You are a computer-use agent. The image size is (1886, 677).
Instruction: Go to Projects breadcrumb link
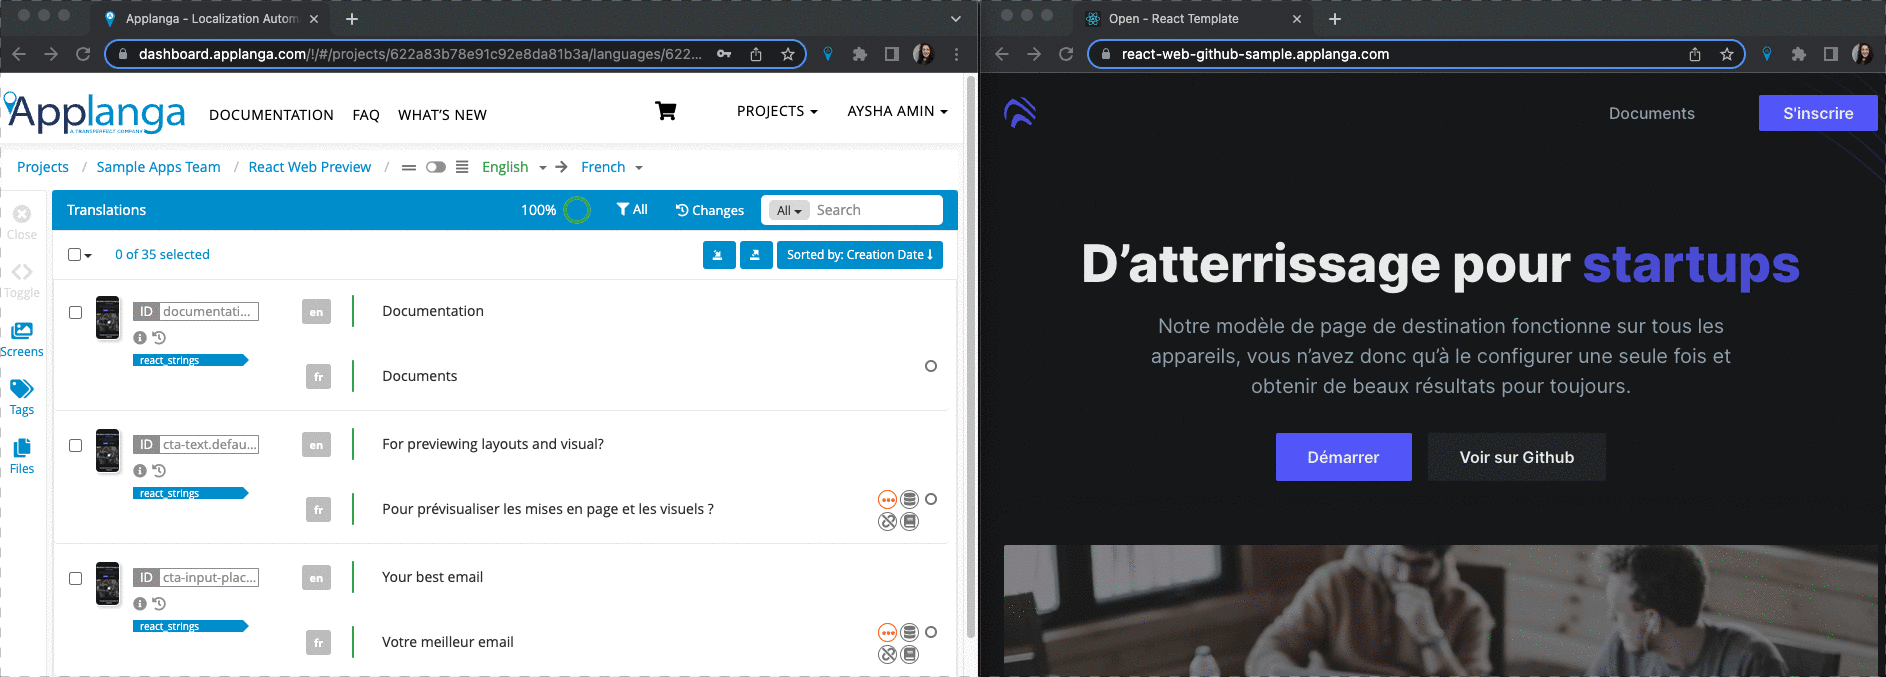pyautogui.click(x=43, y=167)
